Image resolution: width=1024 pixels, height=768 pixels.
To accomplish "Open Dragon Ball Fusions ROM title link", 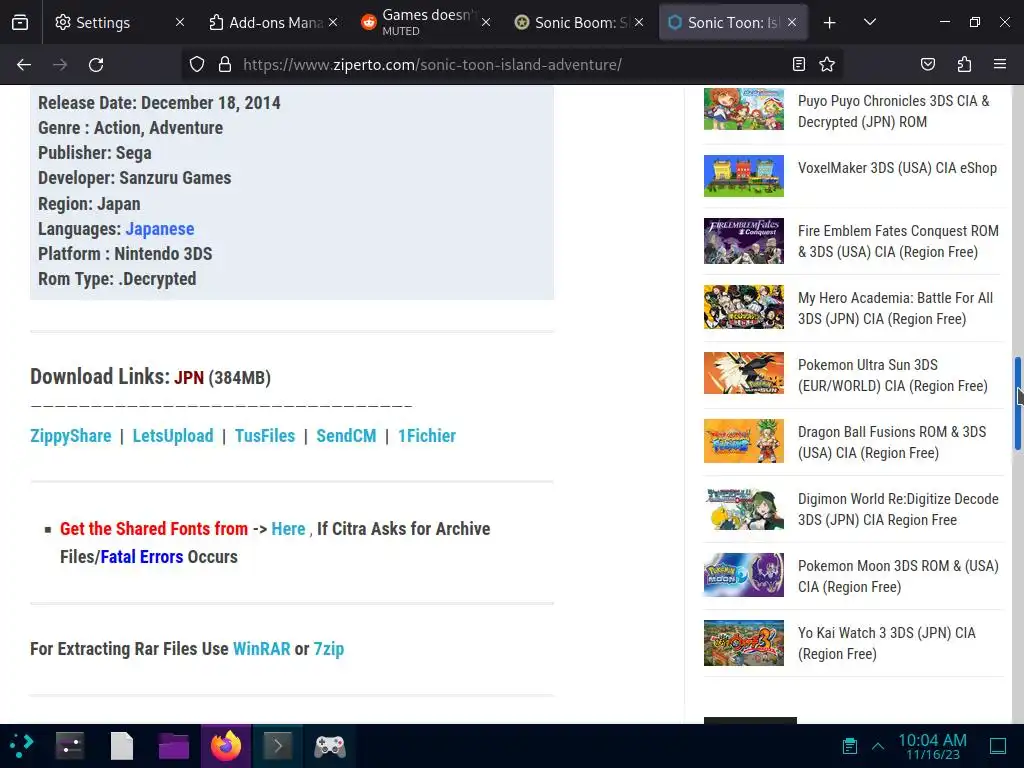I will 892,443.
